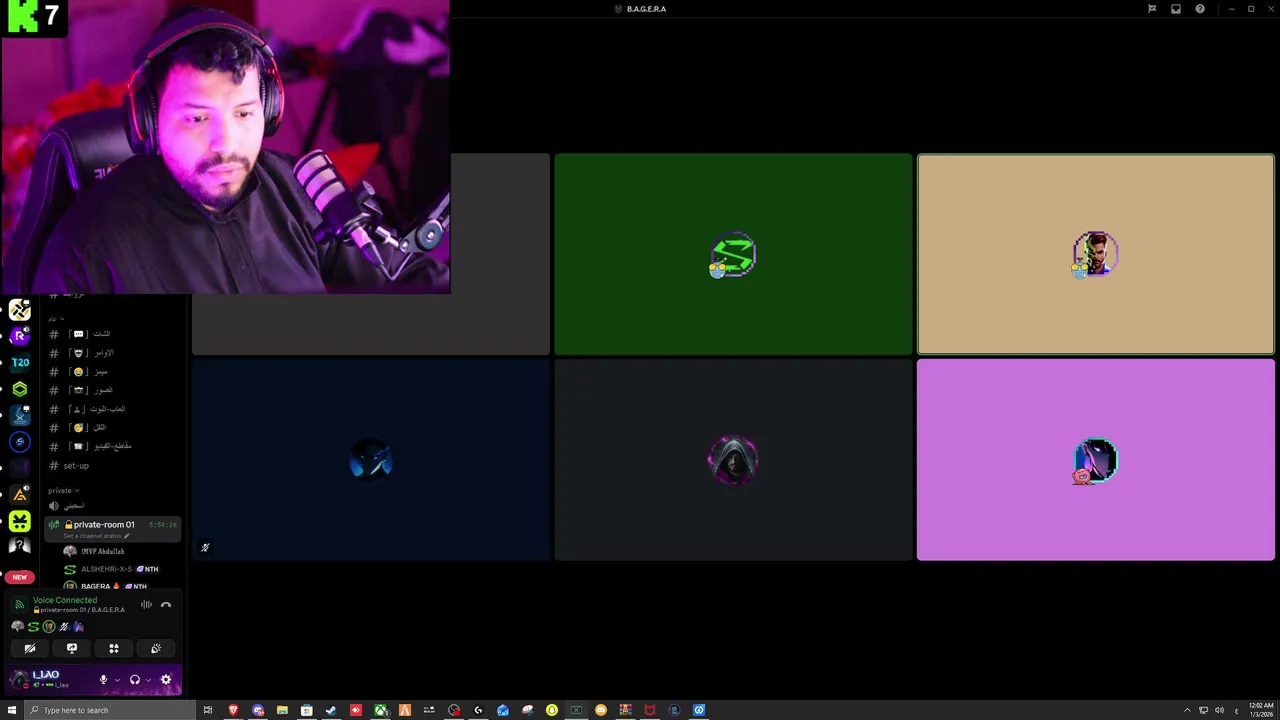
Task: Open Task View on the taskbar
Action: click(x=208, y=710)
